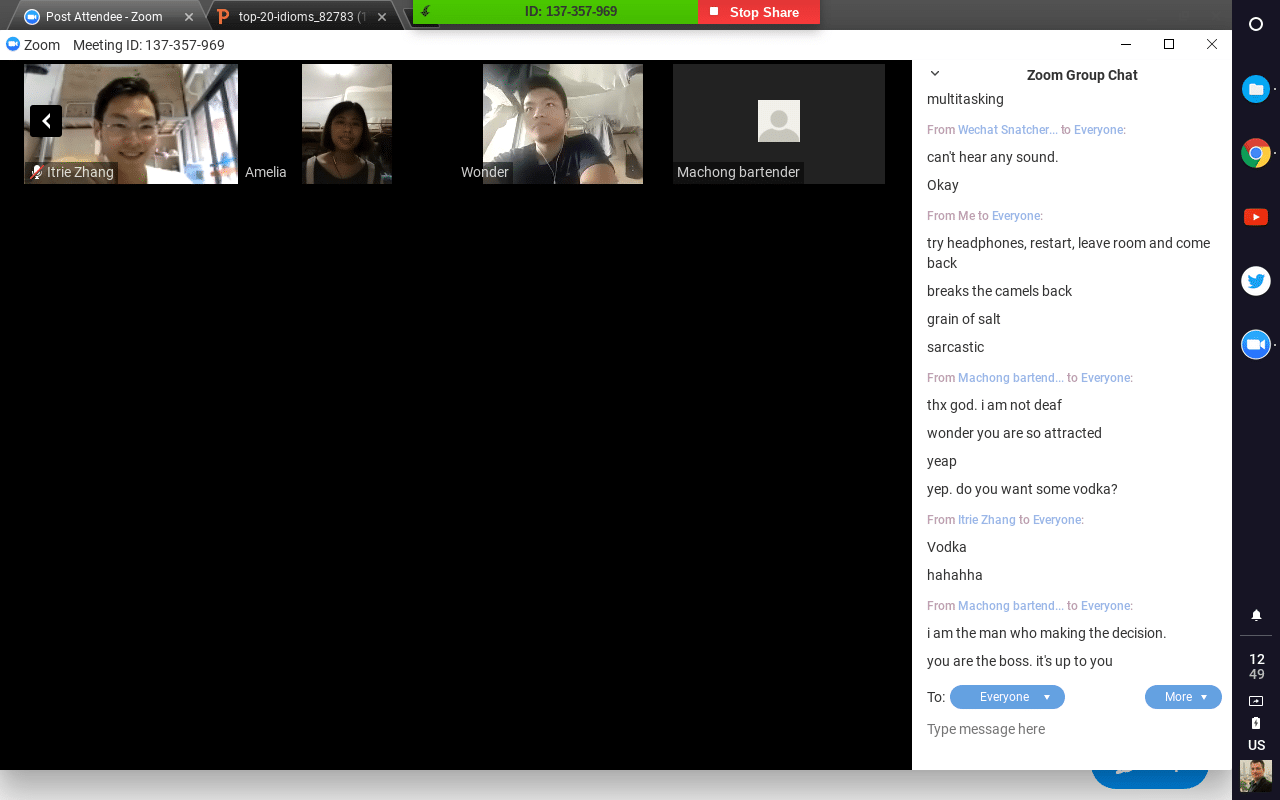
Task: Select Itrie Zhang video thumbnail
Action: [x=131, y=124]
